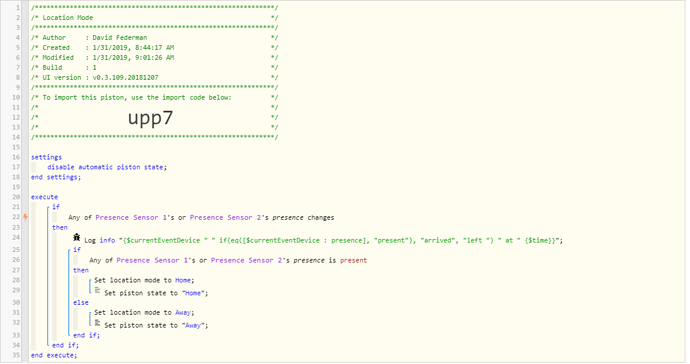Click the "else" keyword on line 30

coord(81,303)
